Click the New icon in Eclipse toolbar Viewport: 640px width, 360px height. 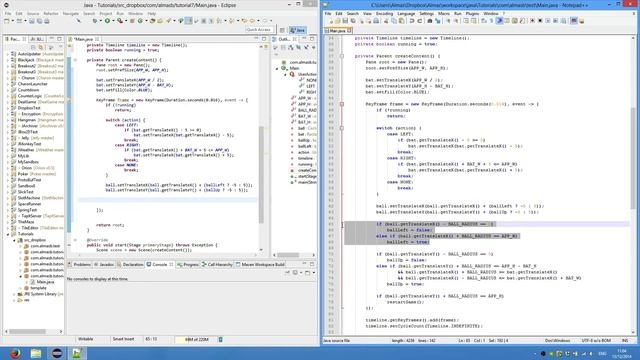[7, 21]
